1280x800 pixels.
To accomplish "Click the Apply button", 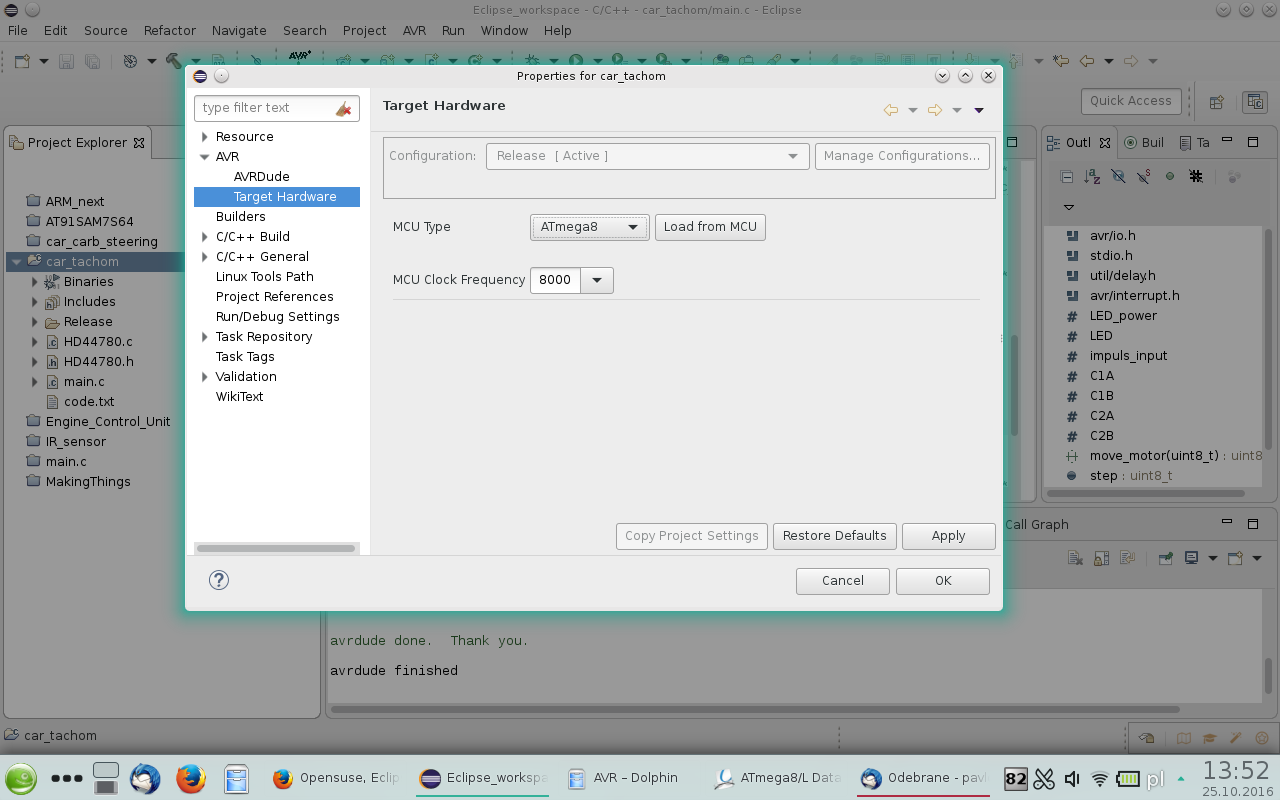I will (x=948, y=536).
